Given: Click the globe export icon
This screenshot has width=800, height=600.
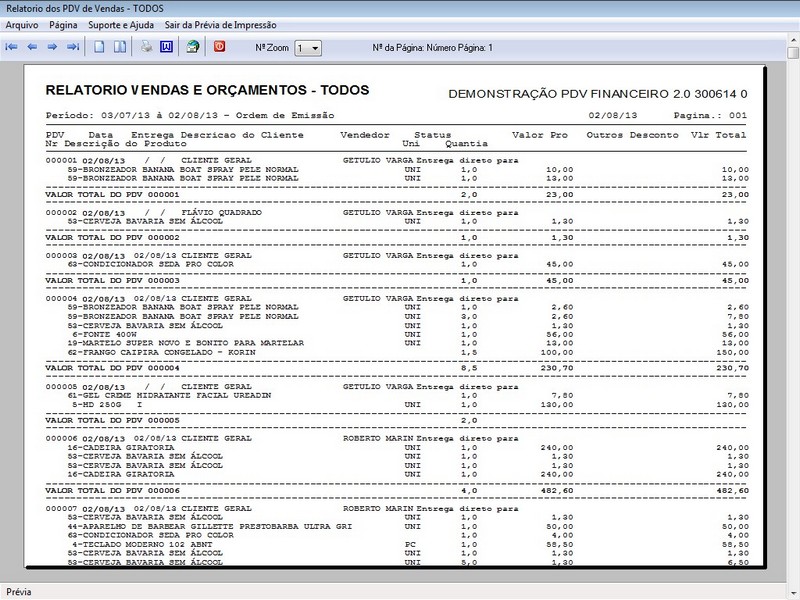Looking at the screenshot, I should tap(193, 47).
